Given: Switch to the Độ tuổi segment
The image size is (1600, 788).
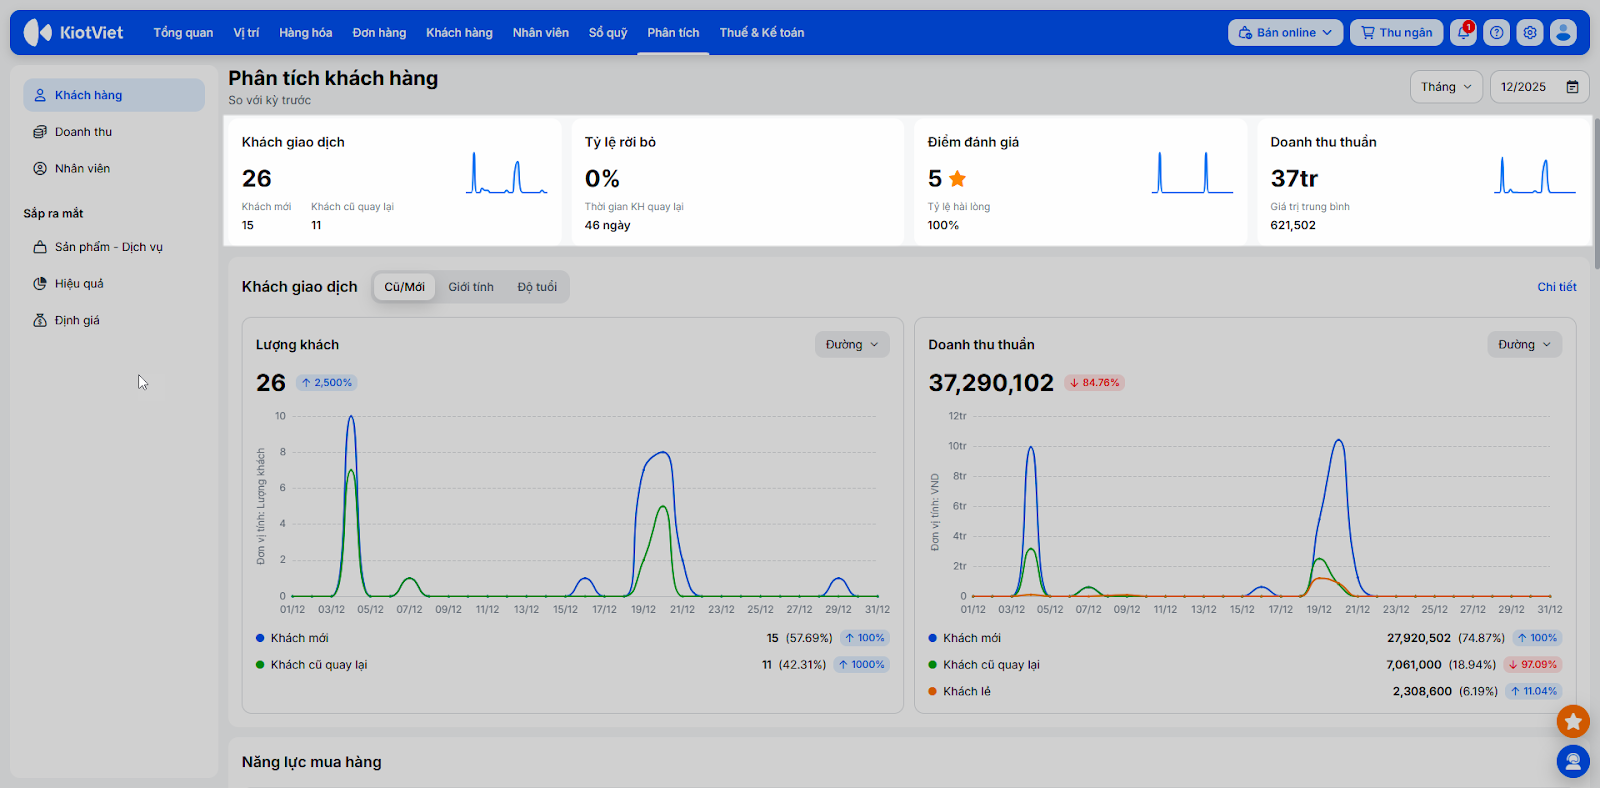Looking at the screenshot, I should (537, 287).
